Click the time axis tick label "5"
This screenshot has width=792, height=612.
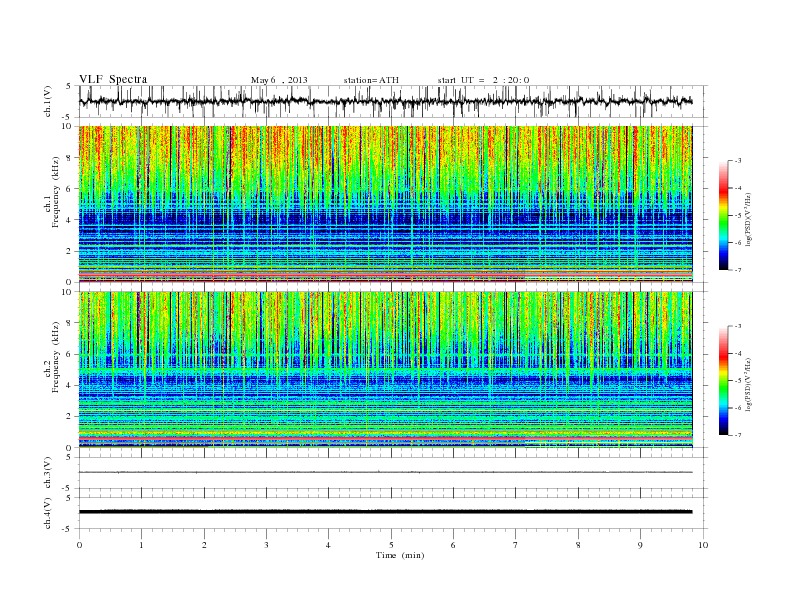(x=391, y=545)
